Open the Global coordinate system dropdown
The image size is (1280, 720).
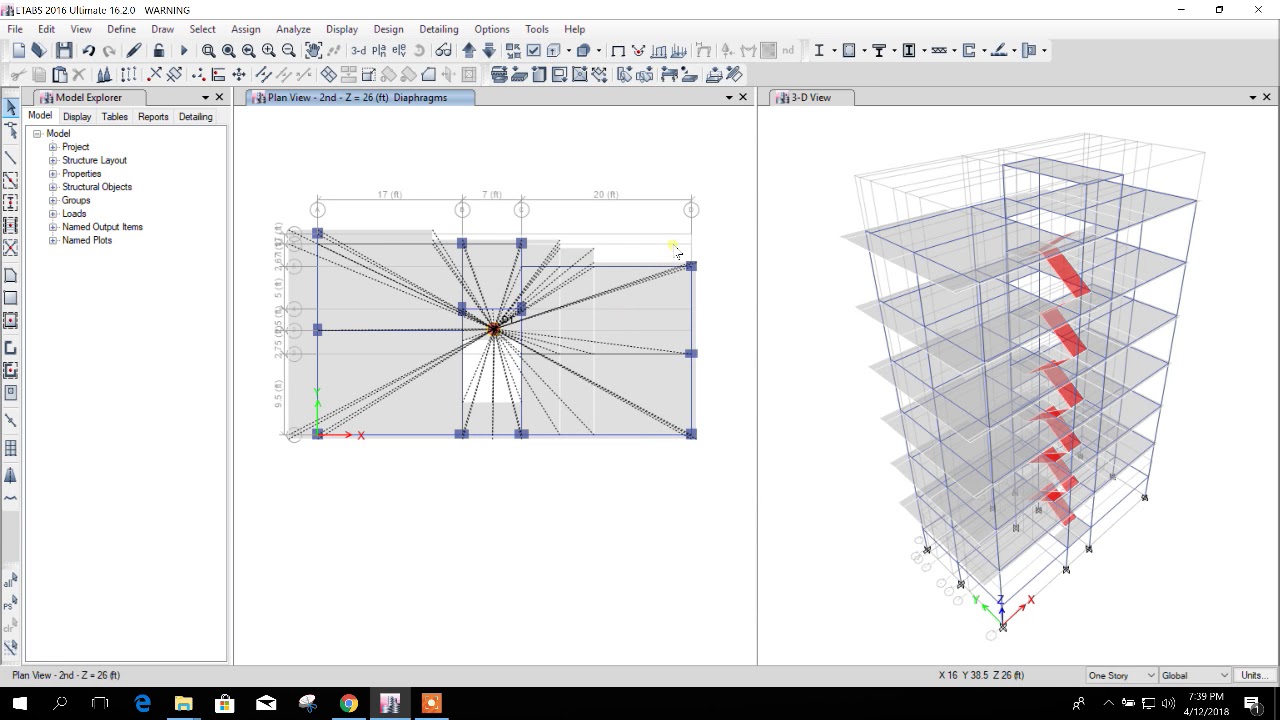point(1193,675)
